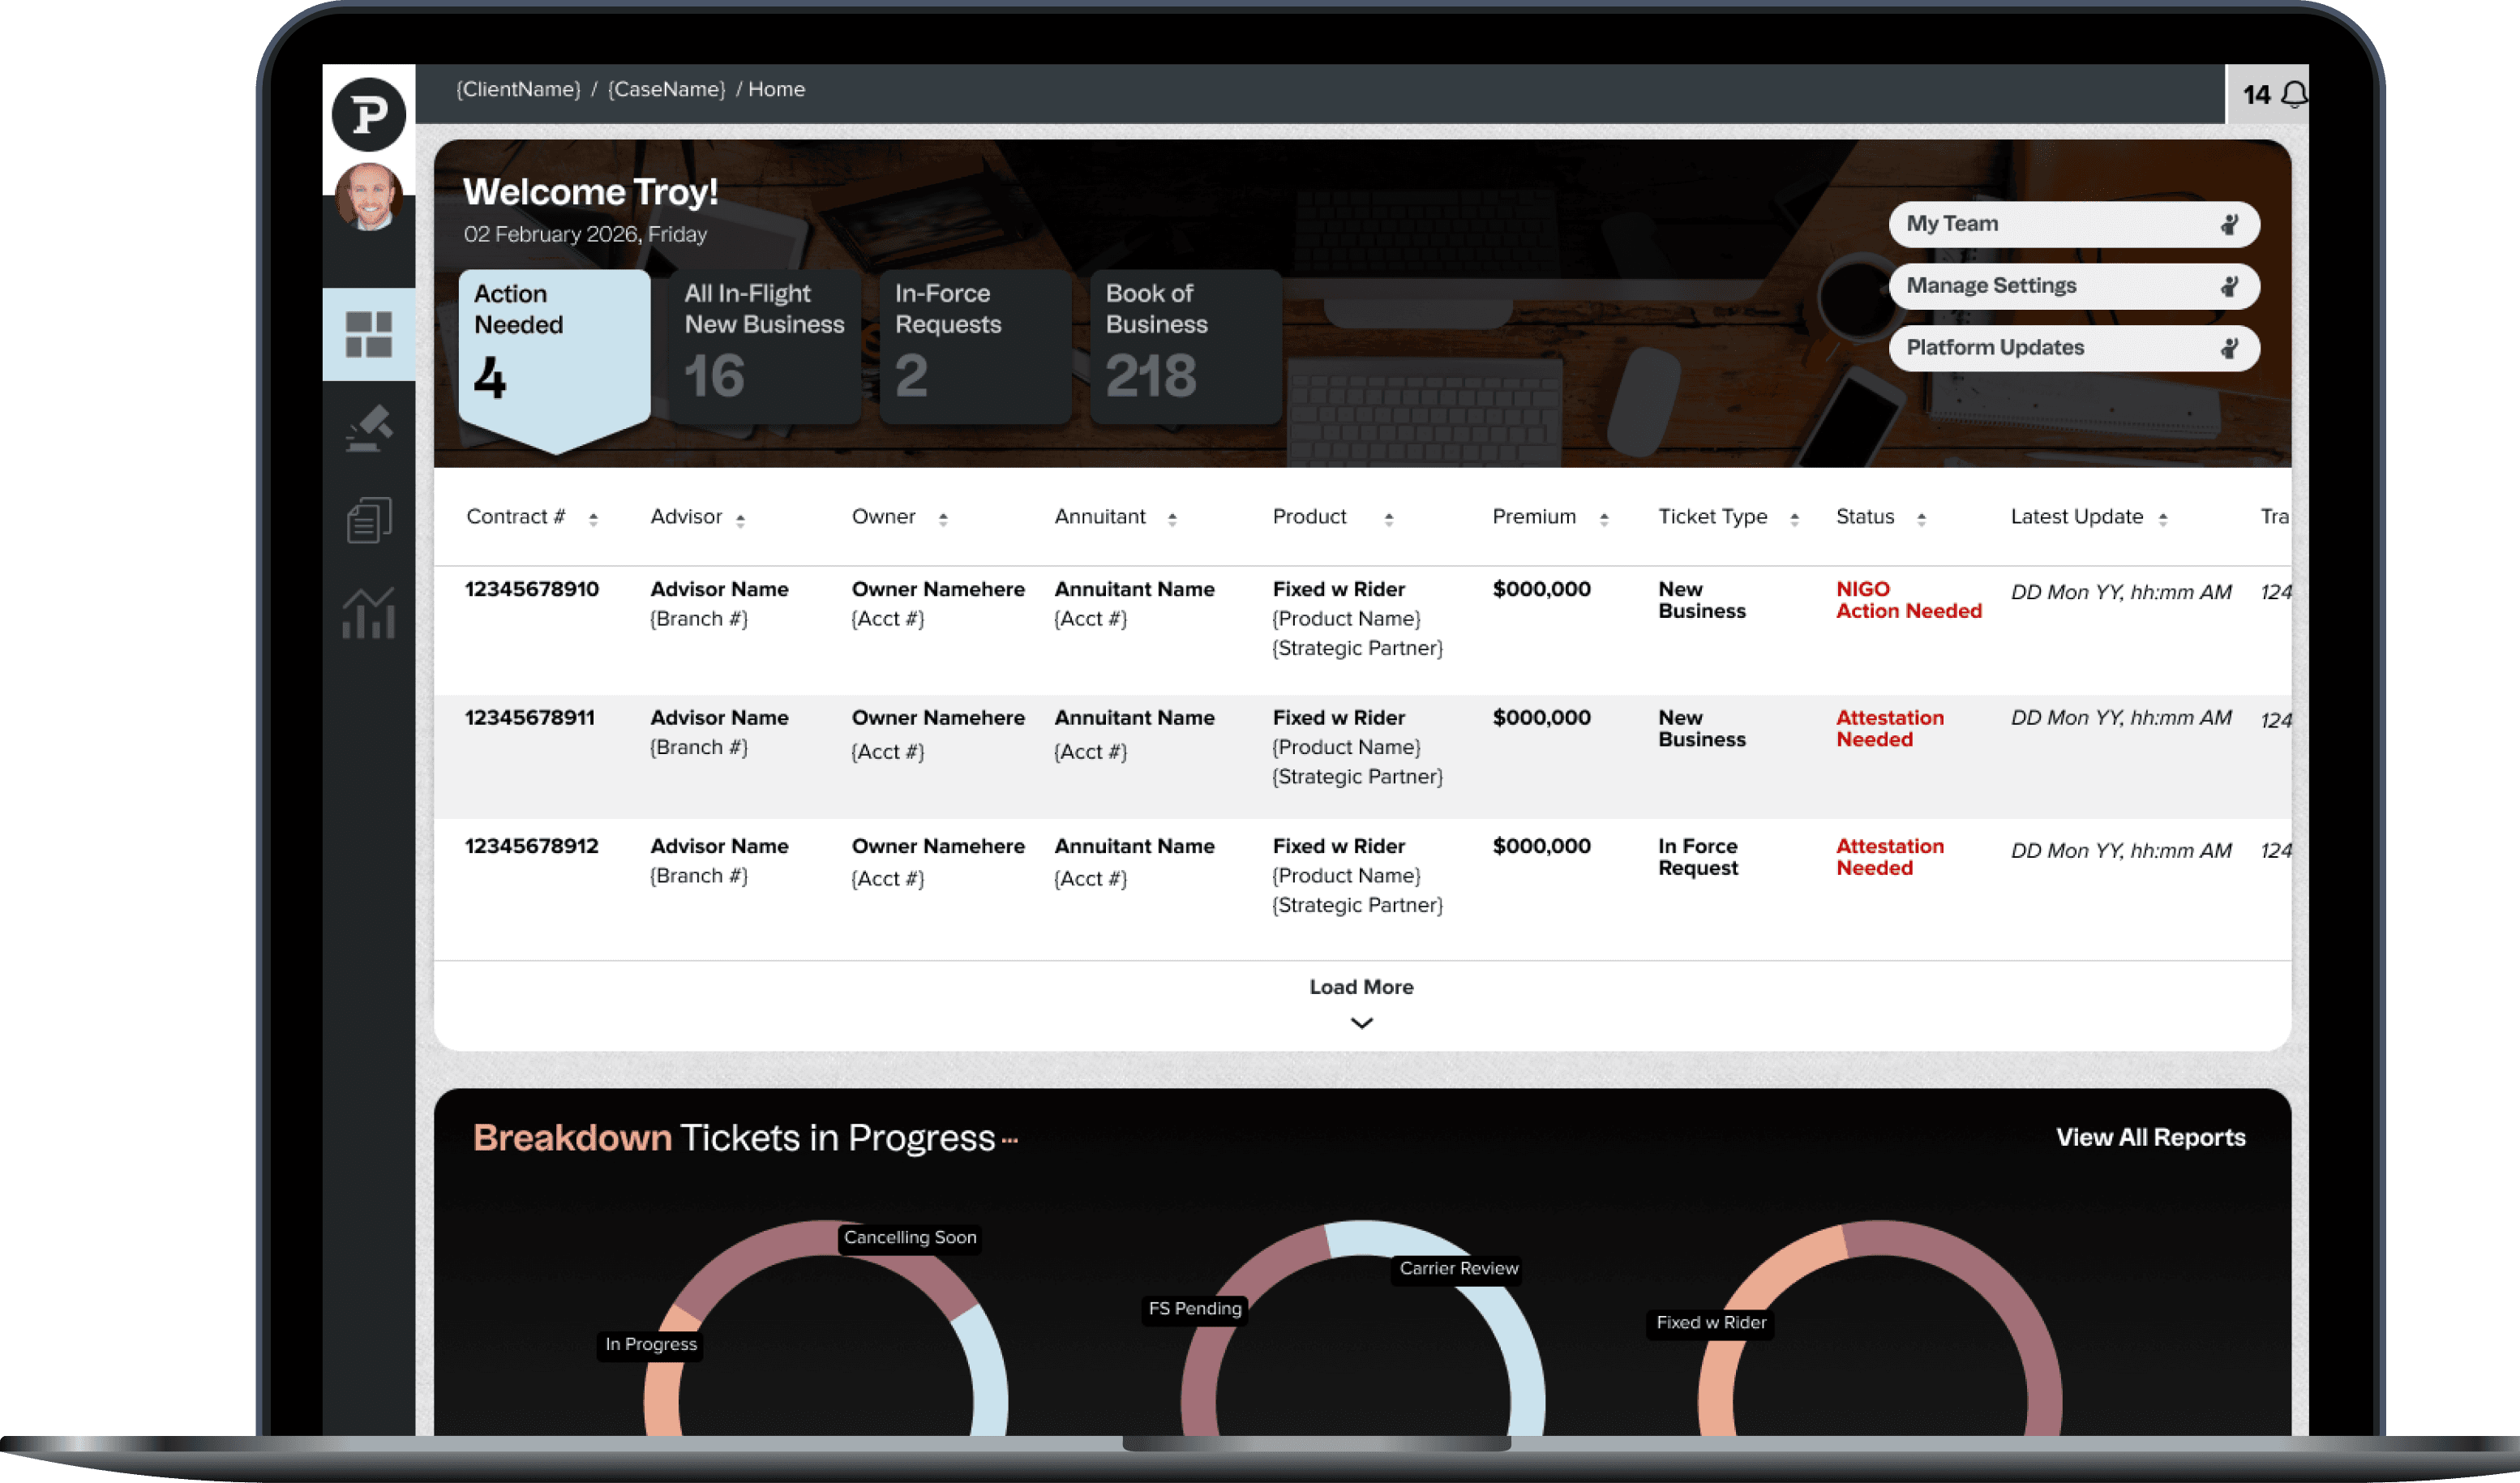Sort table by Status column
Viewport: 2520px width, 1483px height.
coord(1921,519)
